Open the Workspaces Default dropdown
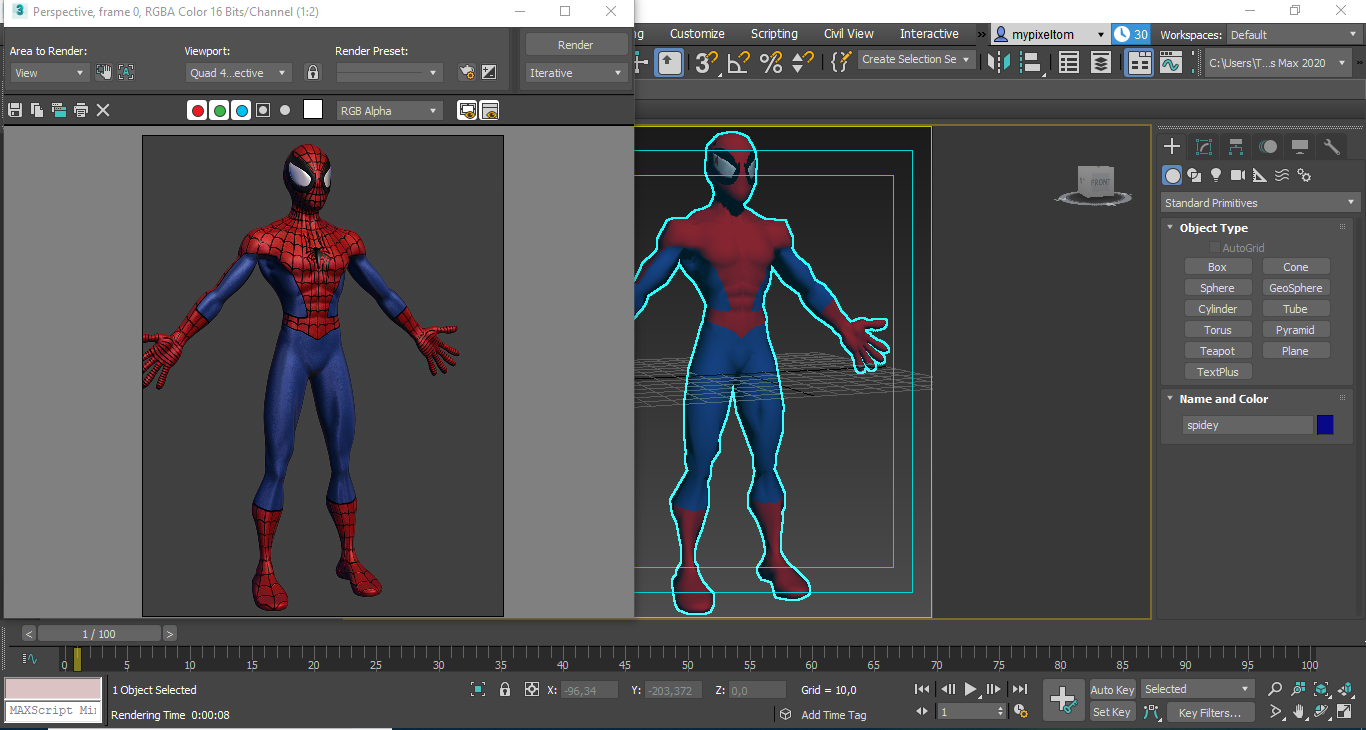The height and width of the screenshot is (730, 1366). coord(1295,35)
